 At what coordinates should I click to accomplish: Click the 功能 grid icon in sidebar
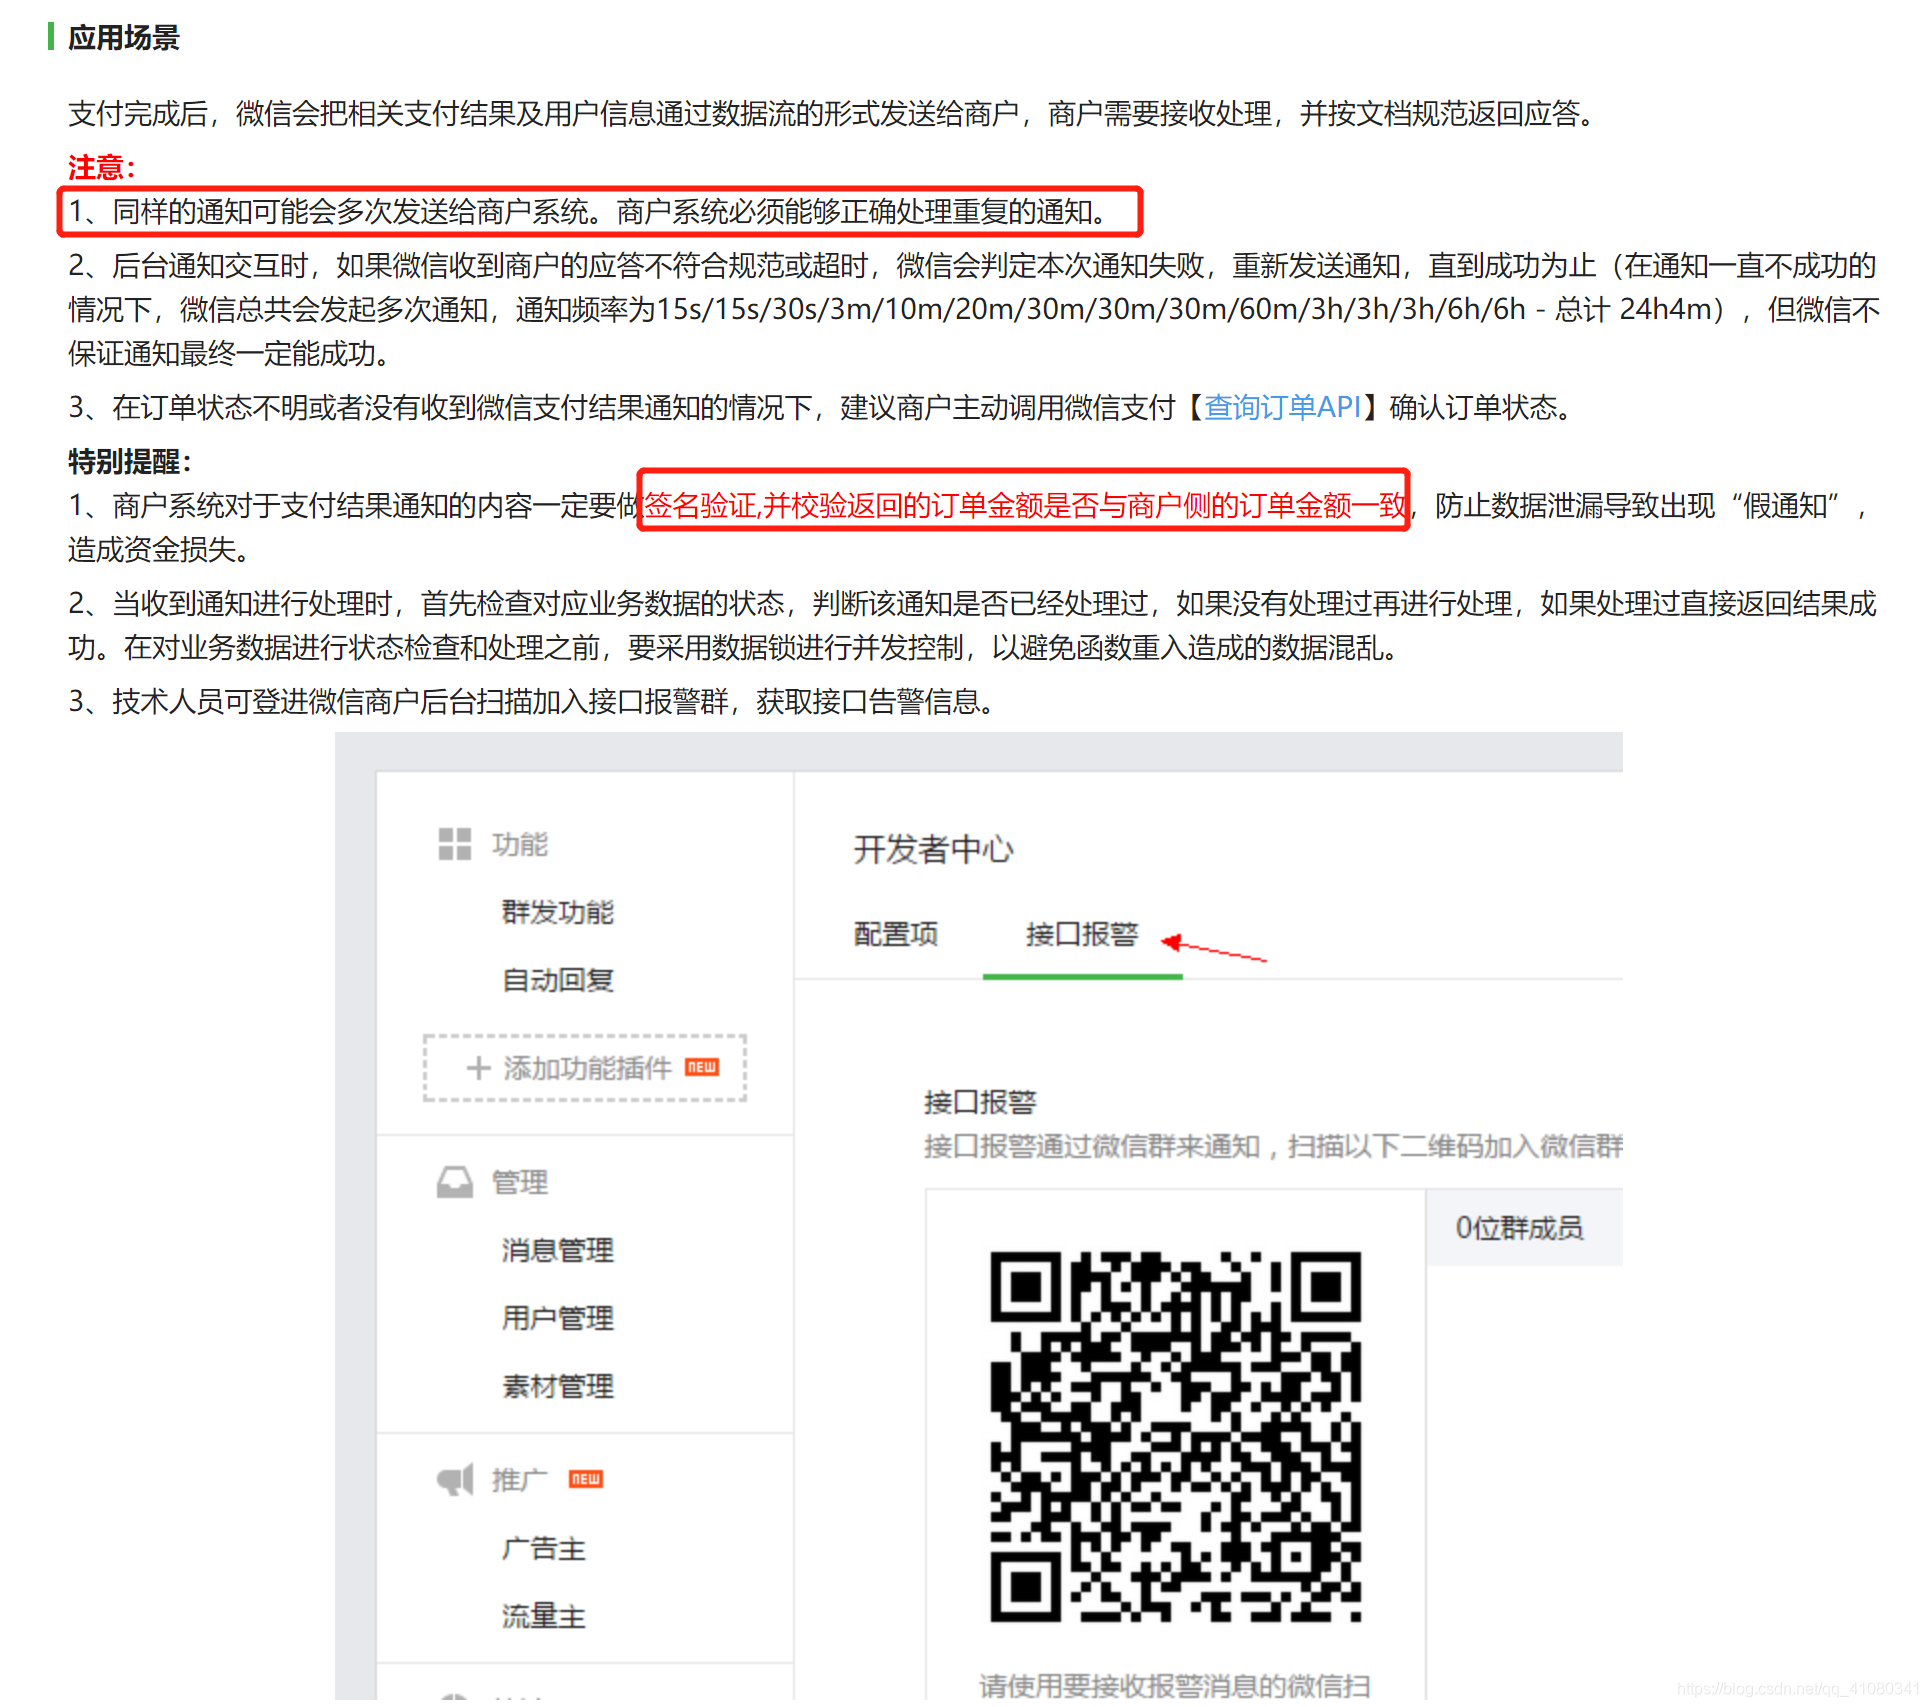454,844
